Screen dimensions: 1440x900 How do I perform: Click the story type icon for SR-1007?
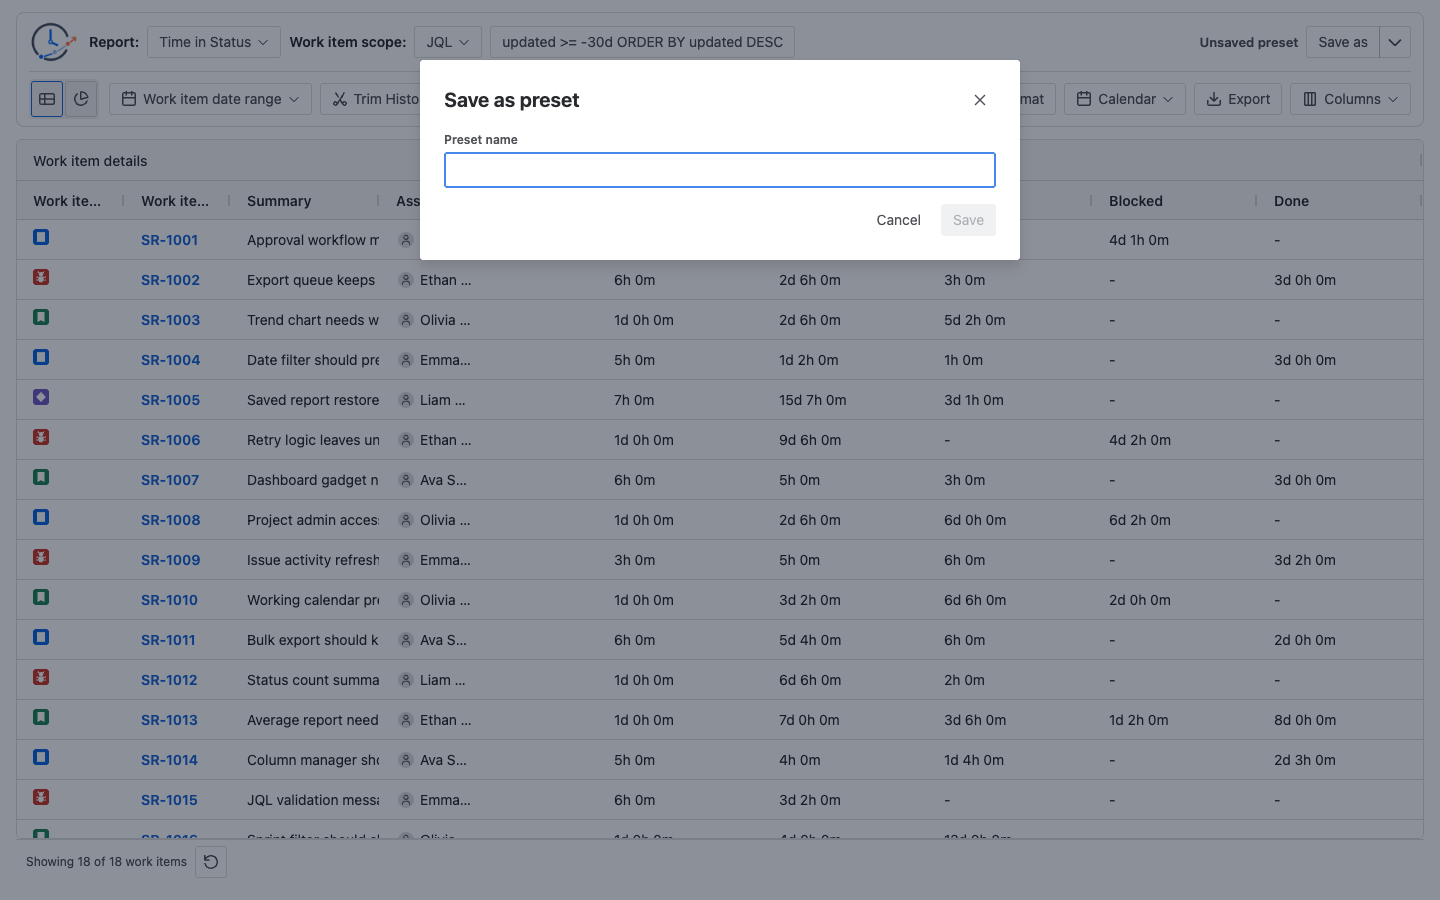click(x=41, y=477)
